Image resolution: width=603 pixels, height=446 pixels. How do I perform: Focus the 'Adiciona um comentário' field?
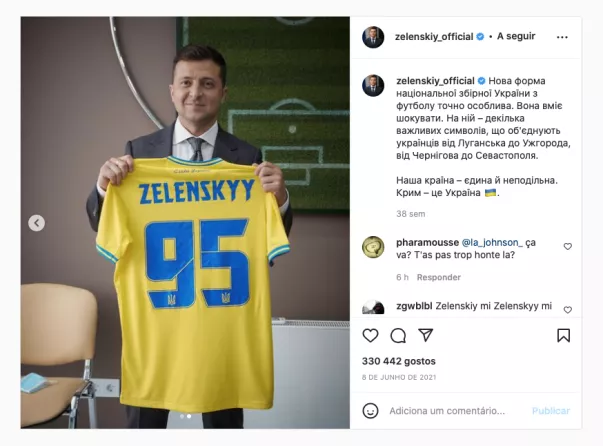447,411
